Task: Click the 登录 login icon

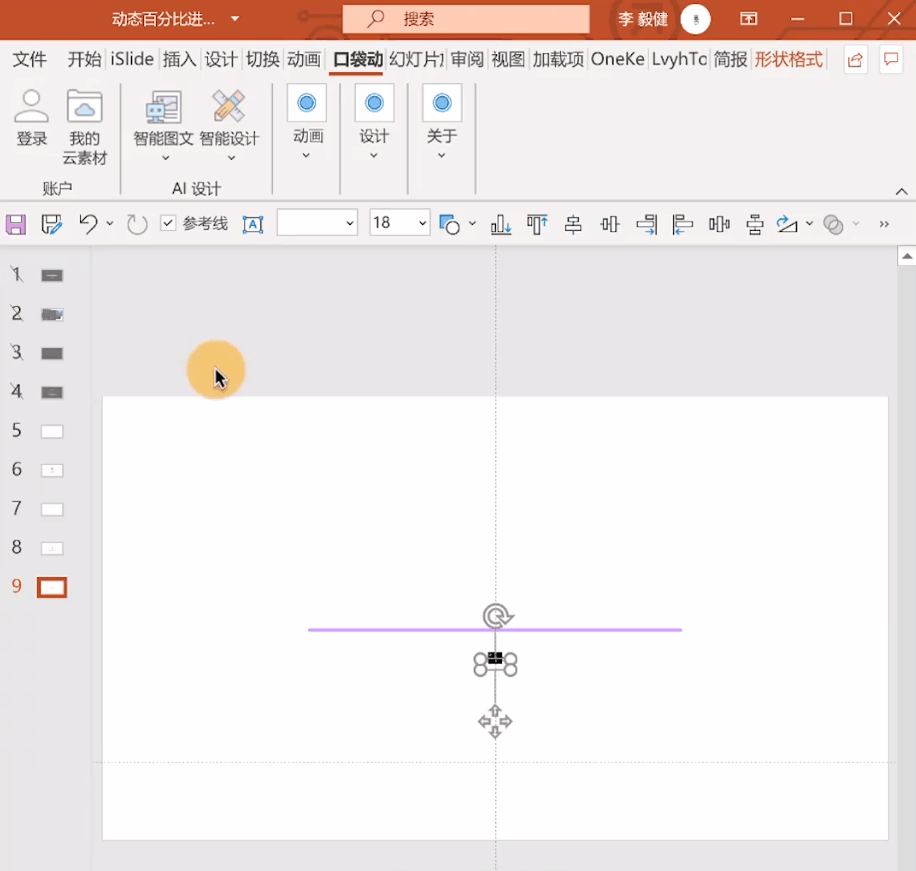Action: click(x=32, y=117)
